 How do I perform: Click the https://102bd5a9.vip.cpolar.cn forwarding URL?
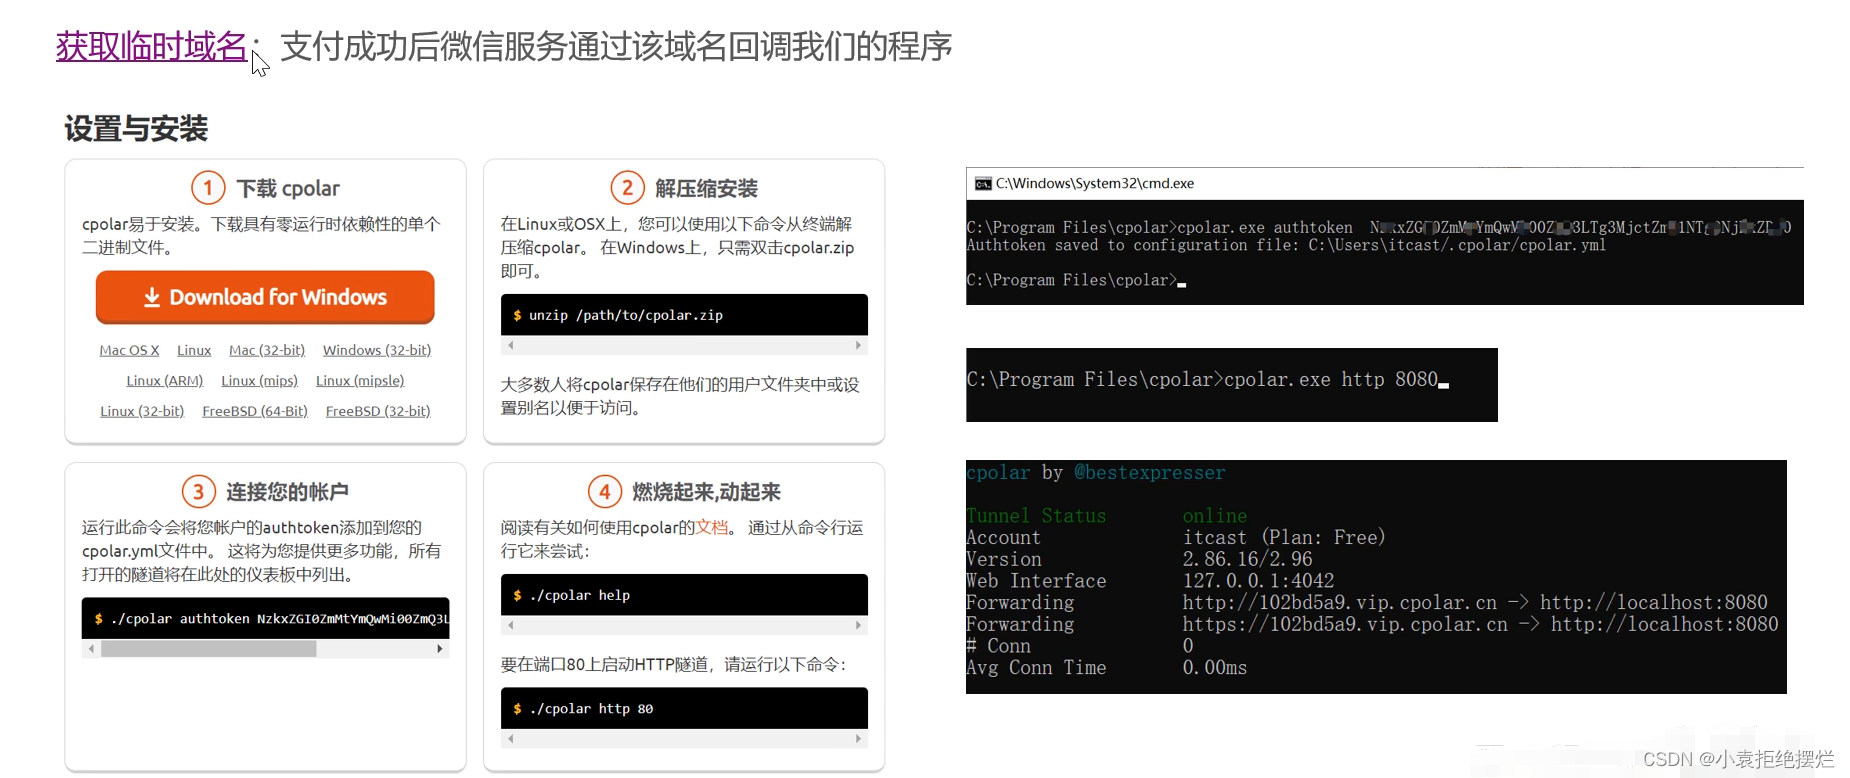coord(1345,625)
